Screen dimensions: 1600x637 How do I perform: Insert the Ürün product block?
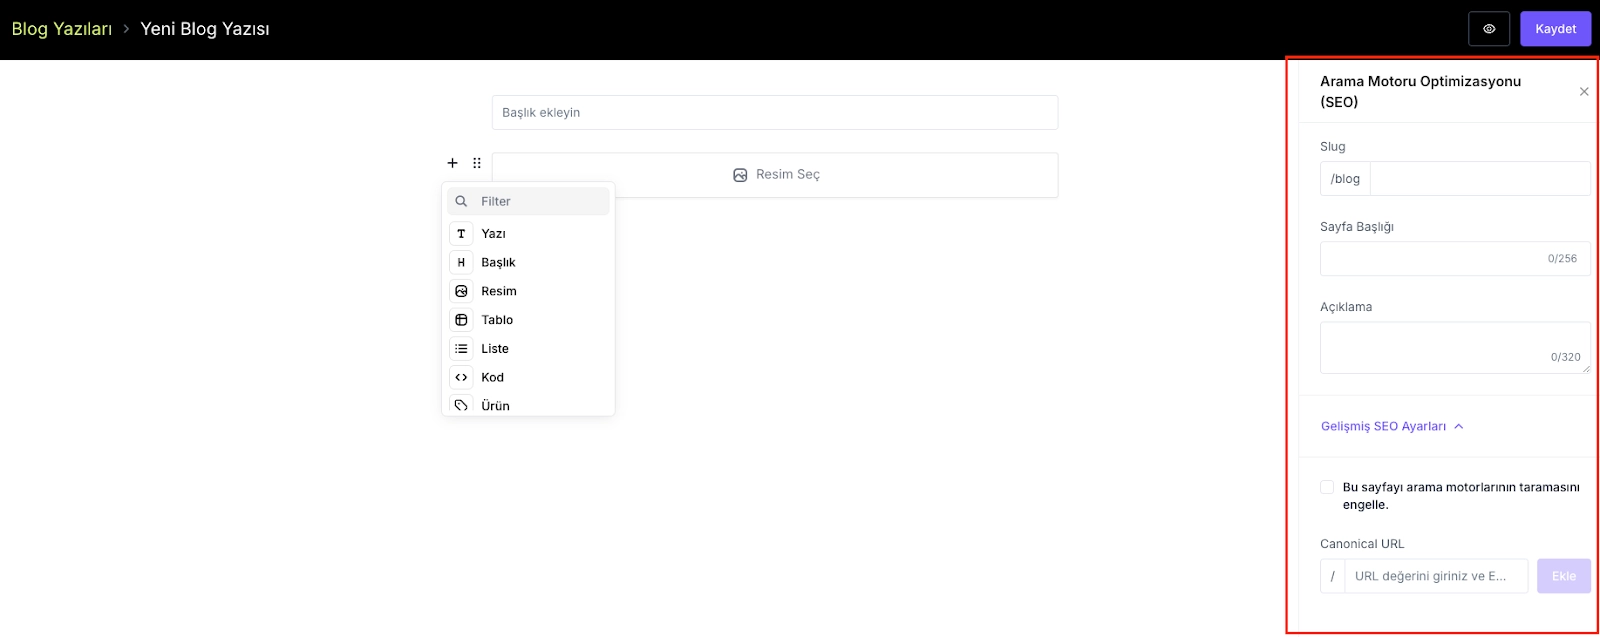(495, 405)
